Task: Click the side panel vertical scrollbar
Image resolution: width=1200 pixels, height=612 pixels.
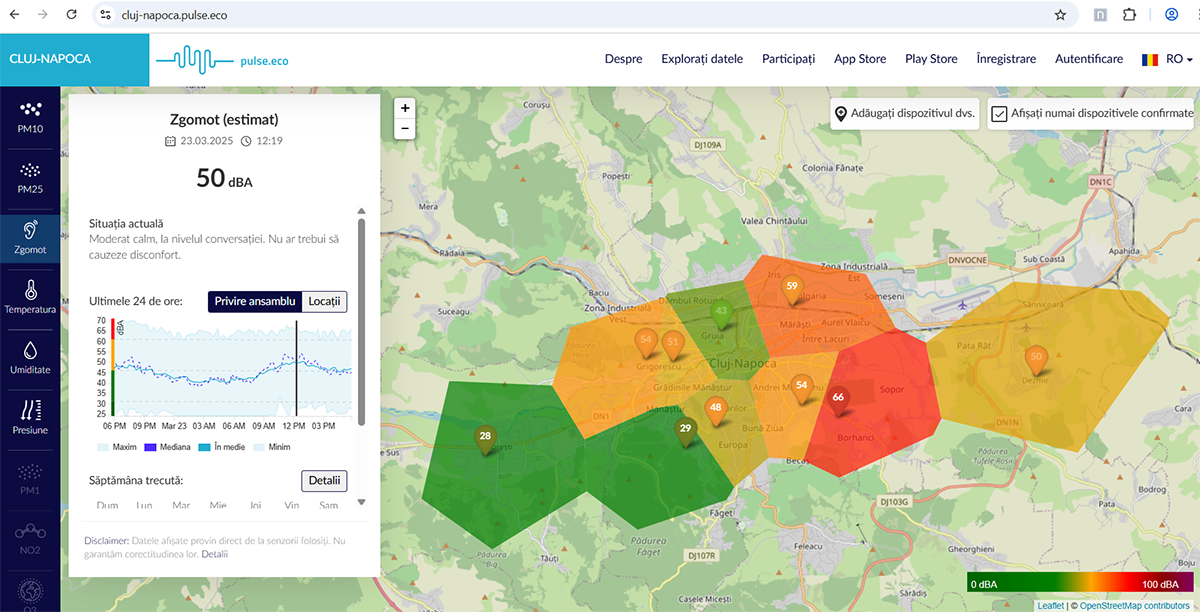Action: point(361,320)
